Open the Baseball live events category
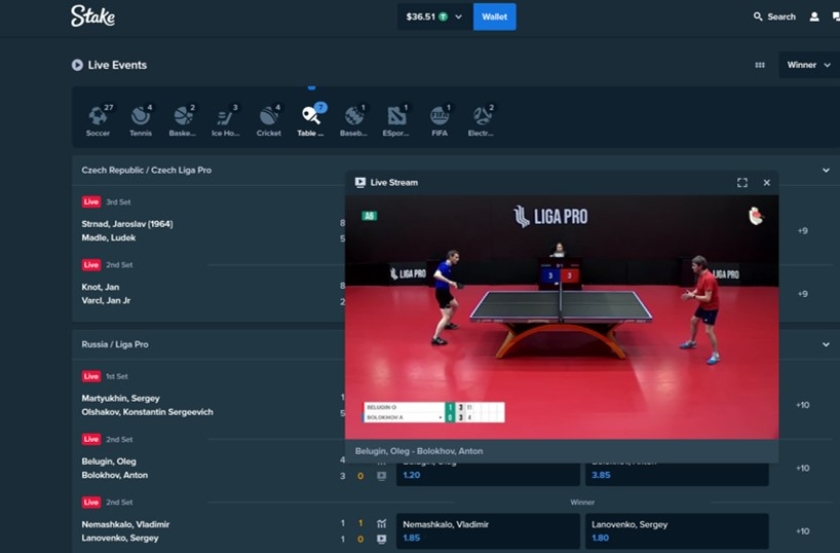 tap(354, 121)
